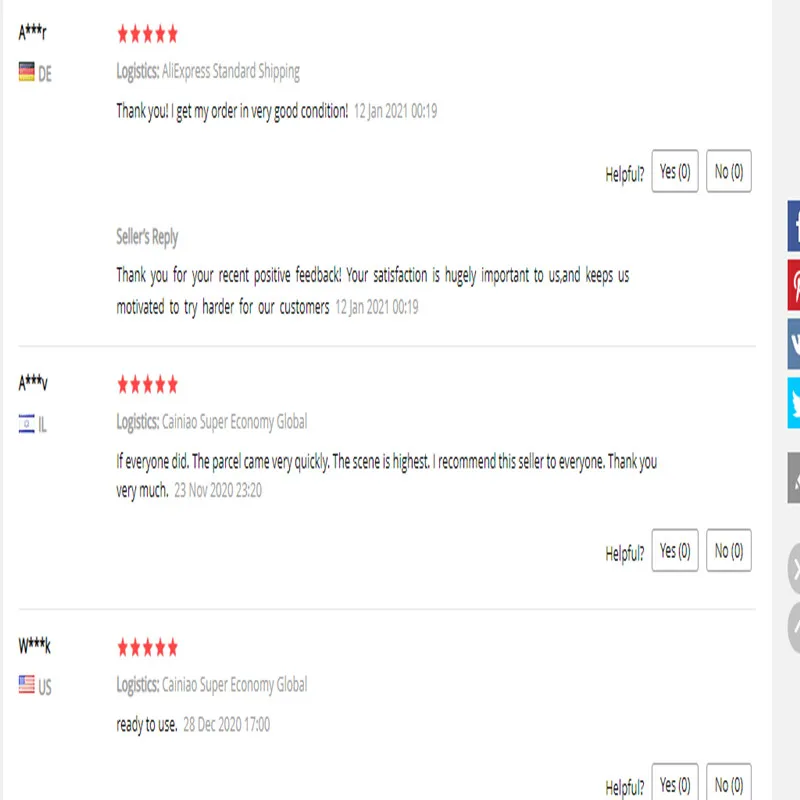
Task: Open reviewer A***r's username
Action: (x=32, y=33)
